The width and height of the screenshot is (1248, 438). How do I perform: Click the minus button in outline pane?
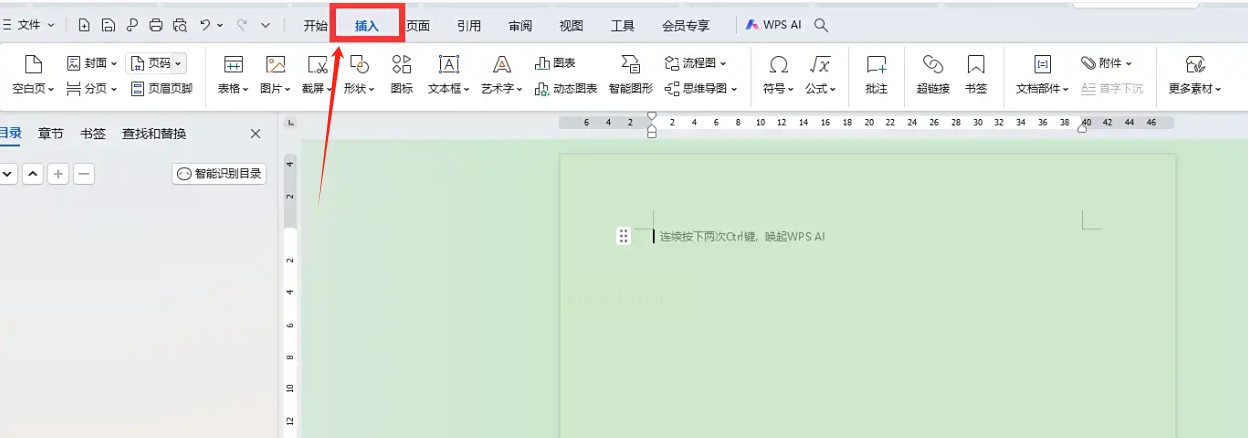(x=84, y=174)
